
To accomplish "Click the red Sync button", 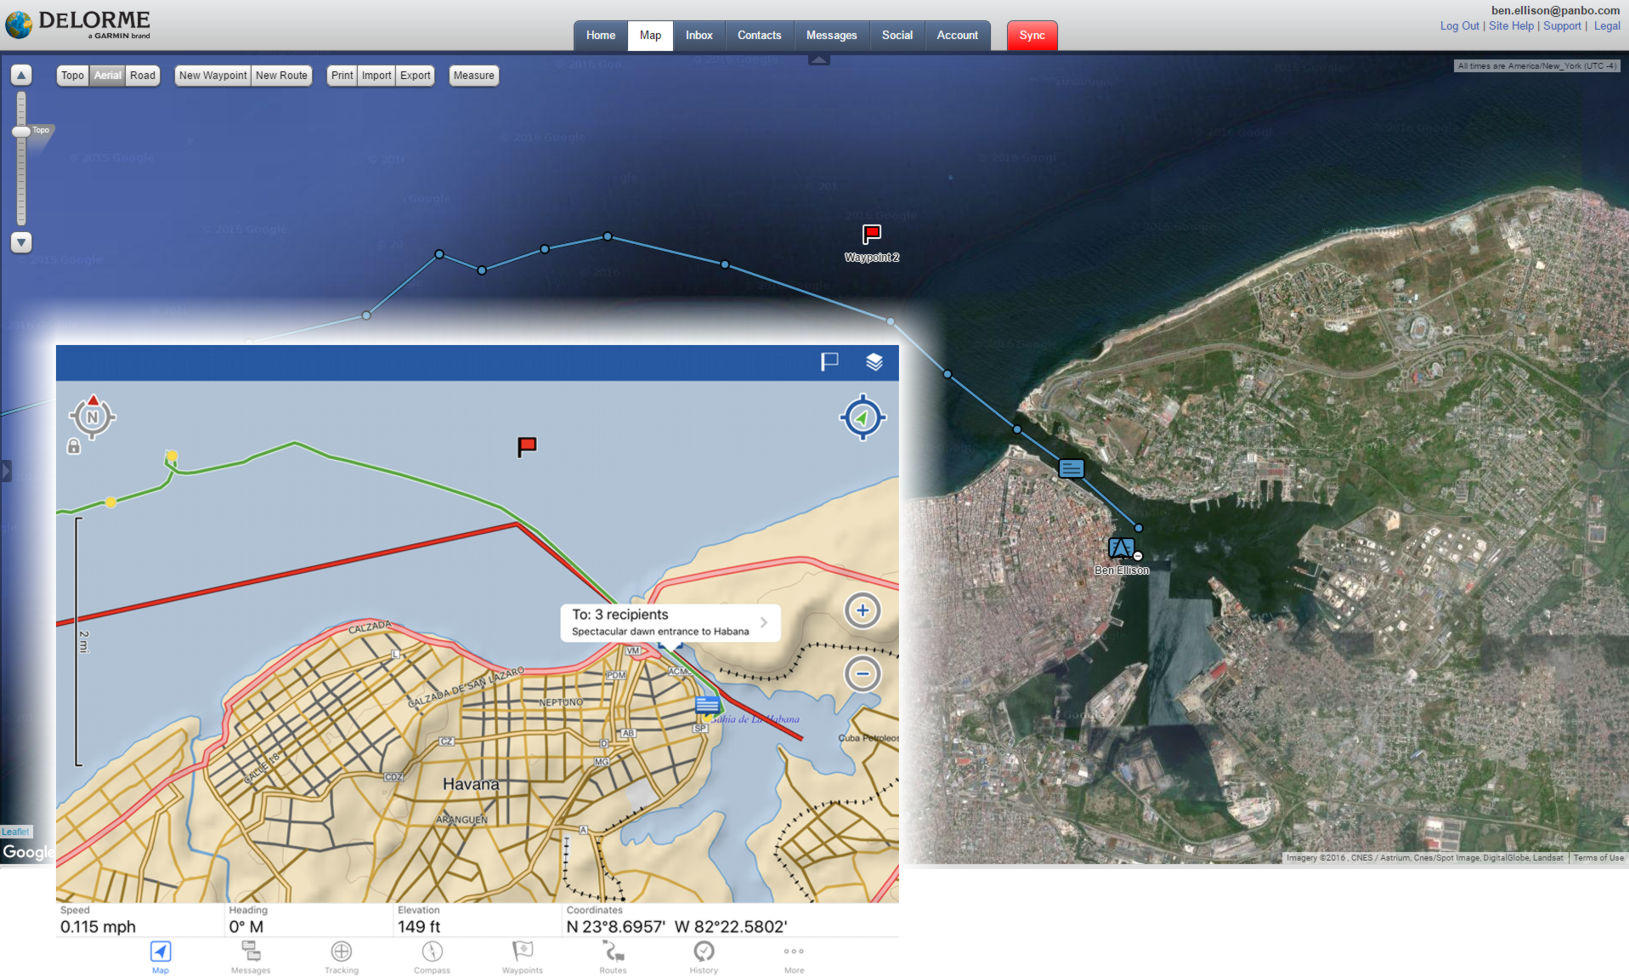I will coord(1032,35).
